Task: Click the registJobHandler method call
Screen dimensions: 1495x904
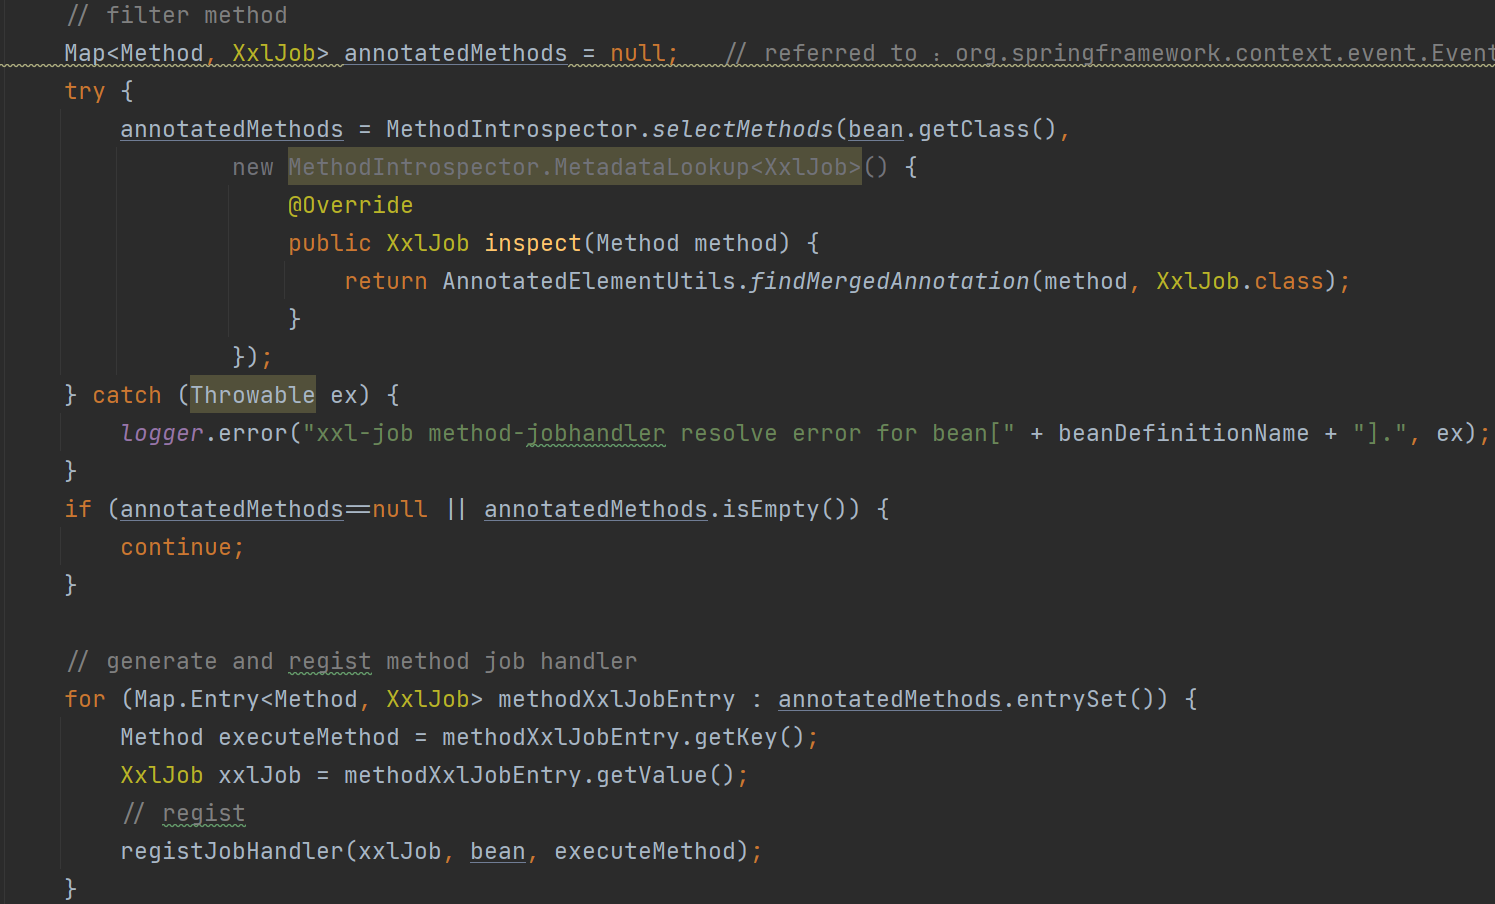Action: (x=231, y=851)
